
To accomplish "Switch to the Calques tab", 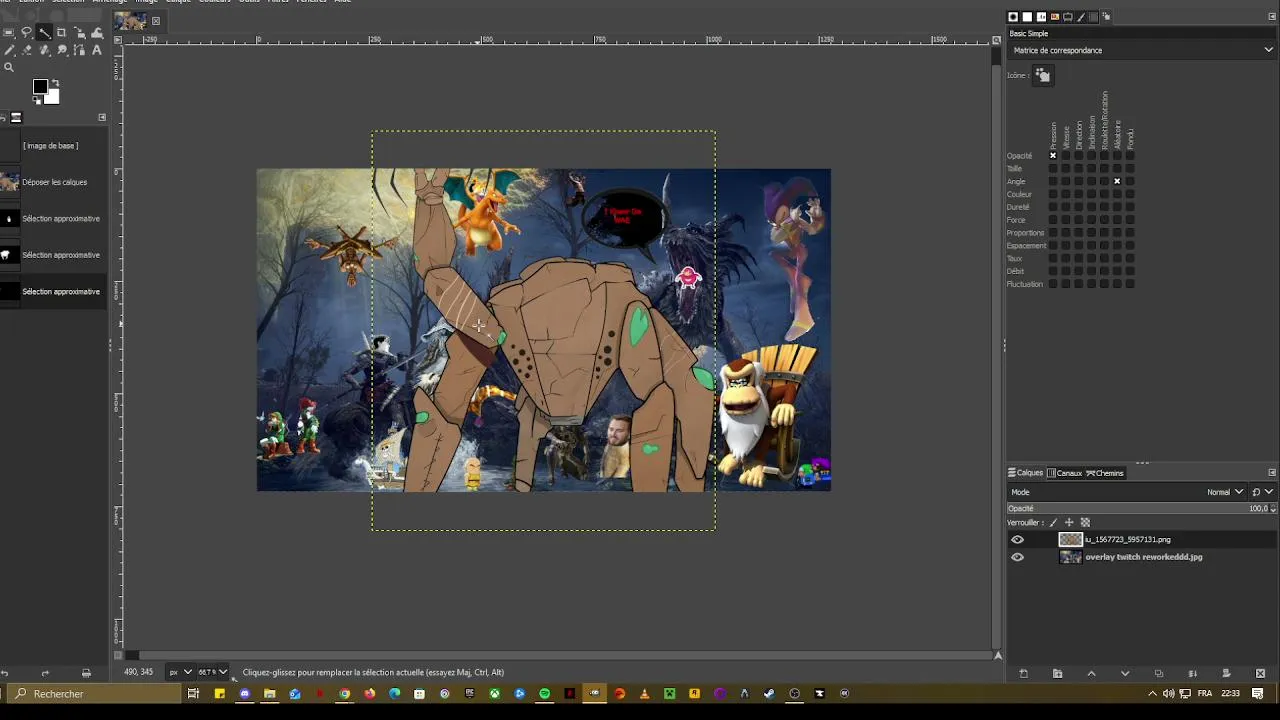I will (x=1025, y=473).
